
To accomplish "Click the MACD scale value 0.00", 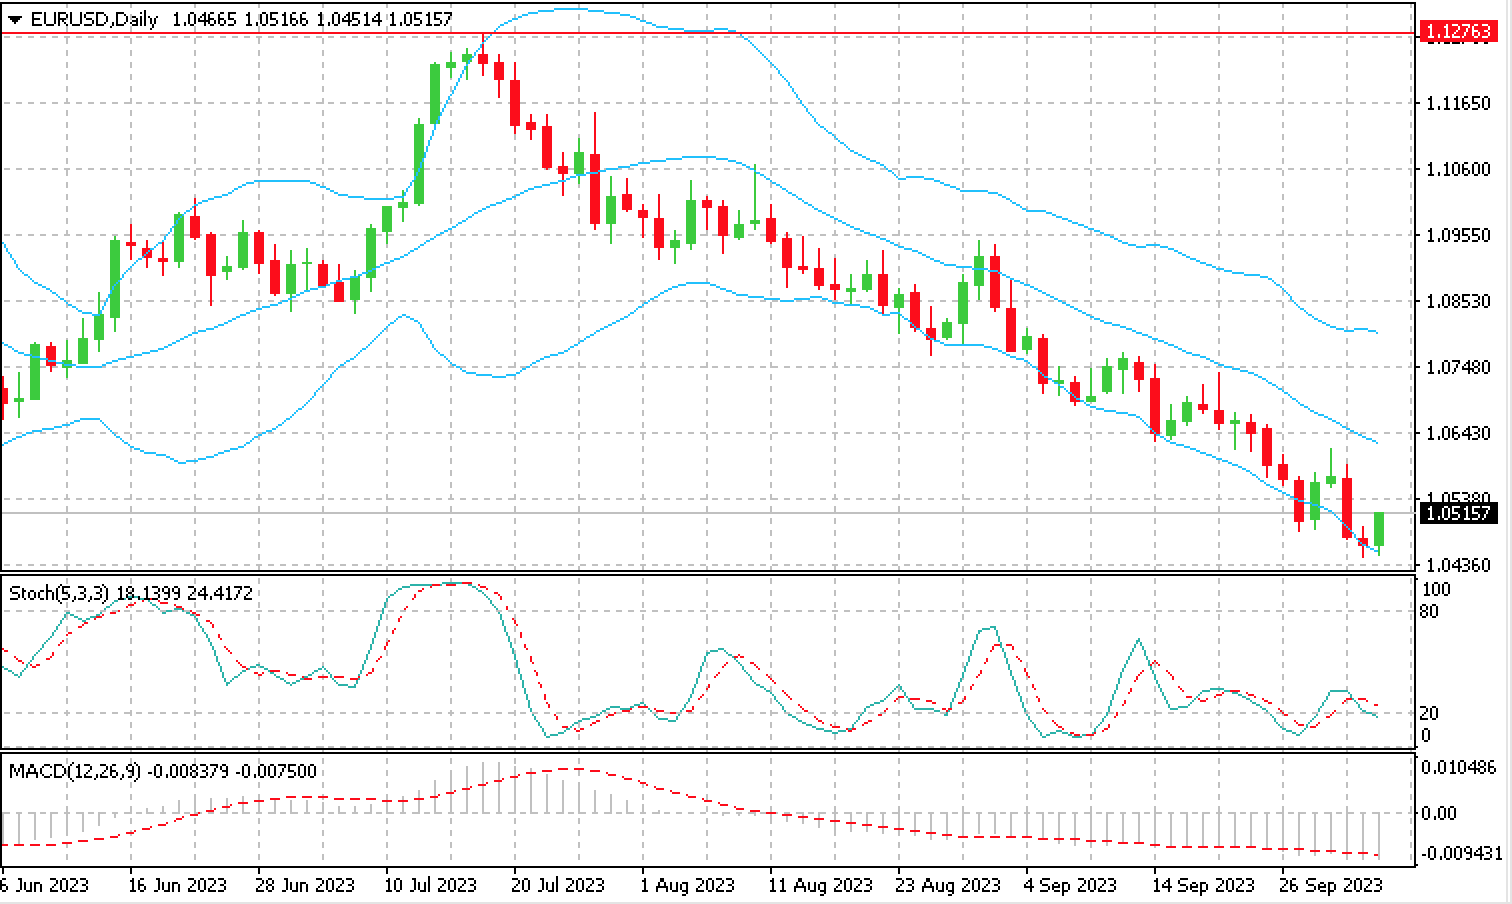I will tap(1438, 813).
